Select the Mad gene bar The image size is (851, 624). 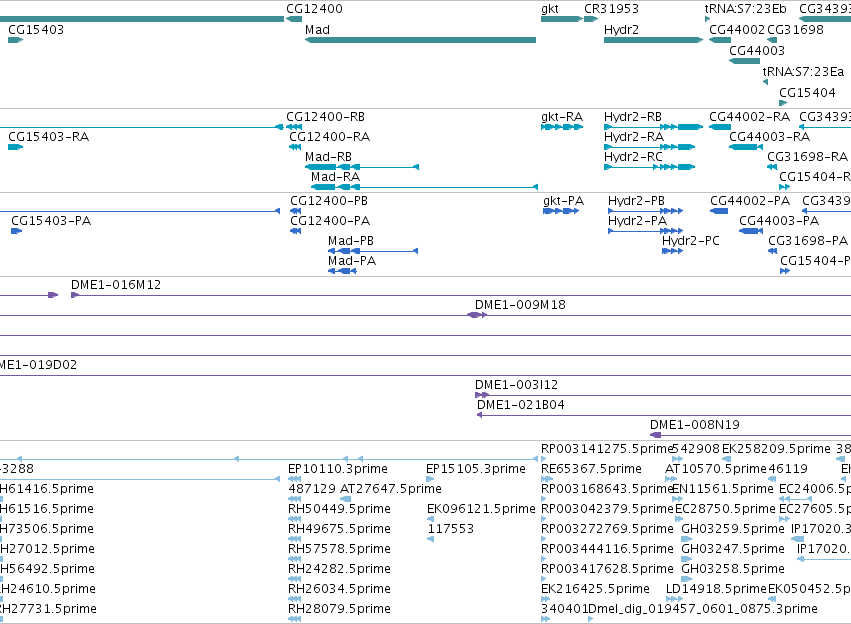pyautogui.click(x=421, y=40)
